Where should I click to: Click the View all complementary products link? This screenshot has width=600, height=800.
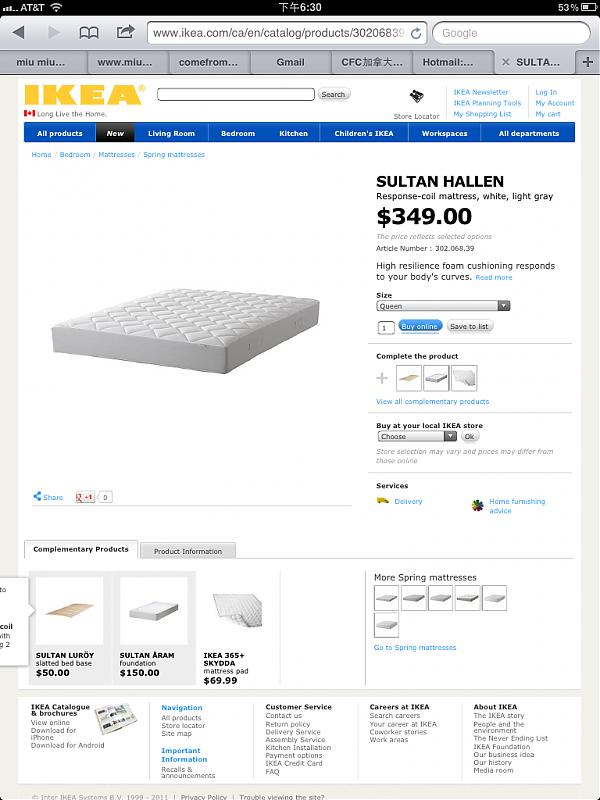(x=432, y=401)
